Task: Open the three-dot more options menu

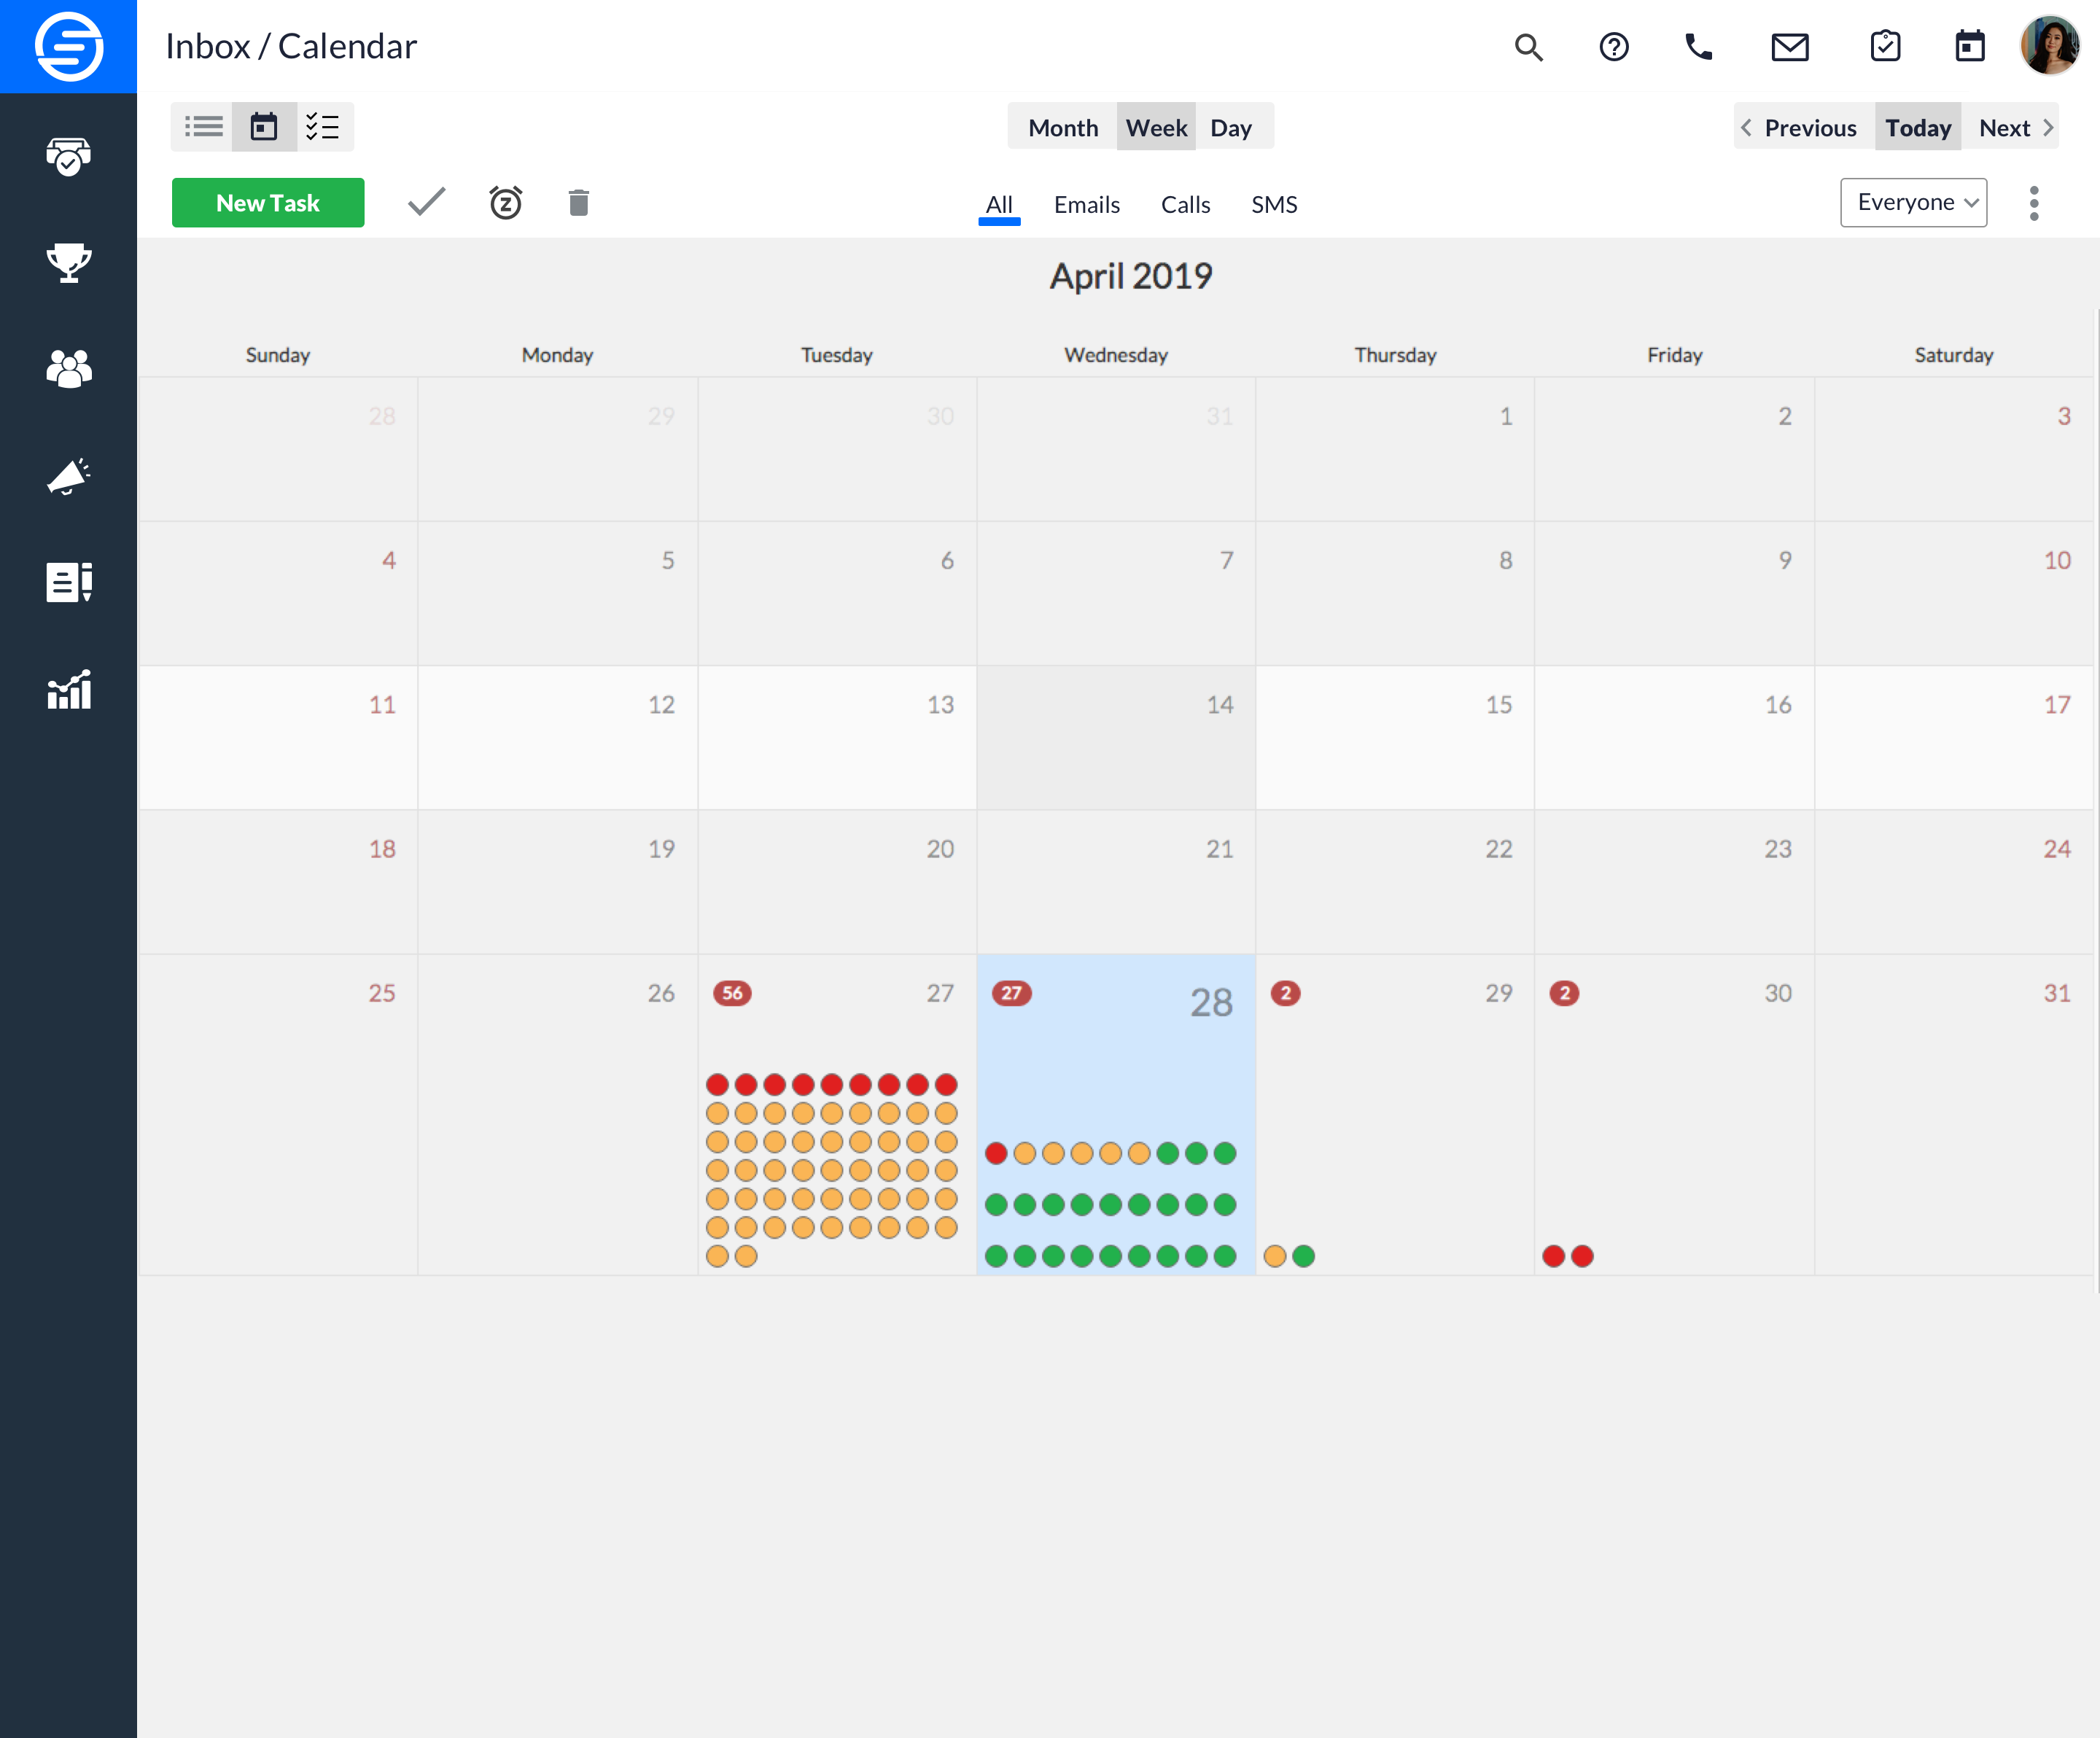Action: tap(2033, 202)
